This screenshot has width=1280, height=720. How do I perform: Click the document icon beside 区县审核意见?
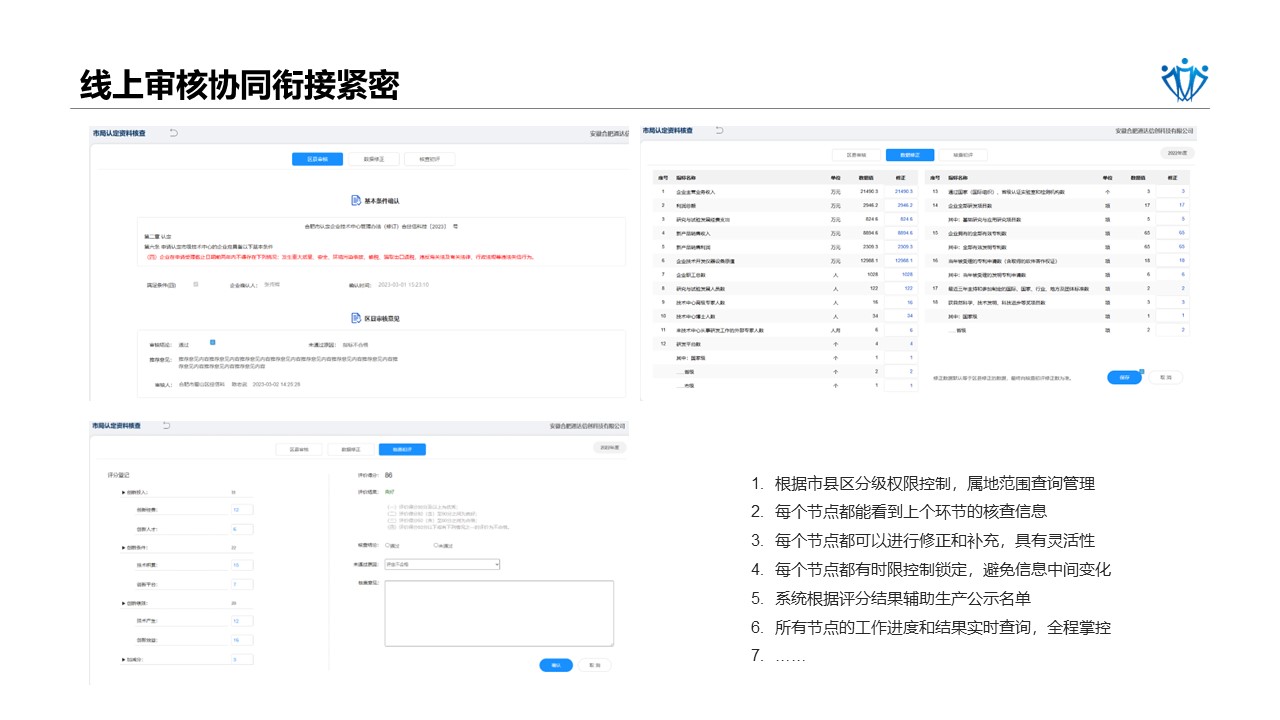355,318
